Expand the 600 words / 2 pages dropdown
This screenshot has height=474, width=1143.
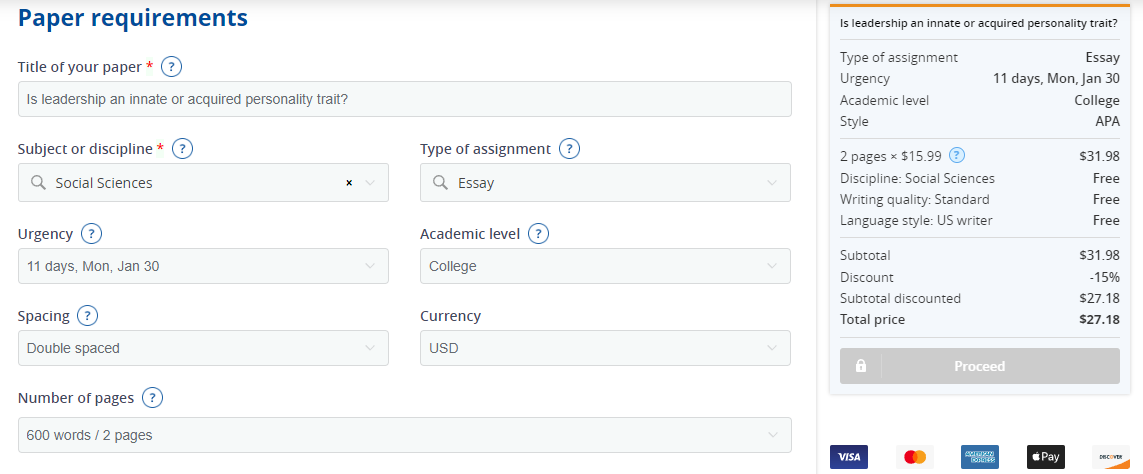point(405,435)
